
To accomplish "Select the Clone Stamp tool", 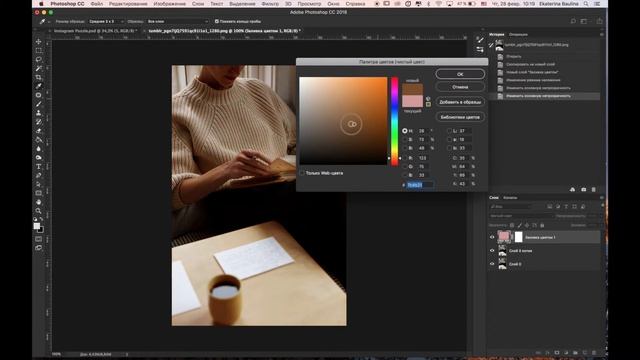I will tap(38, 113).
